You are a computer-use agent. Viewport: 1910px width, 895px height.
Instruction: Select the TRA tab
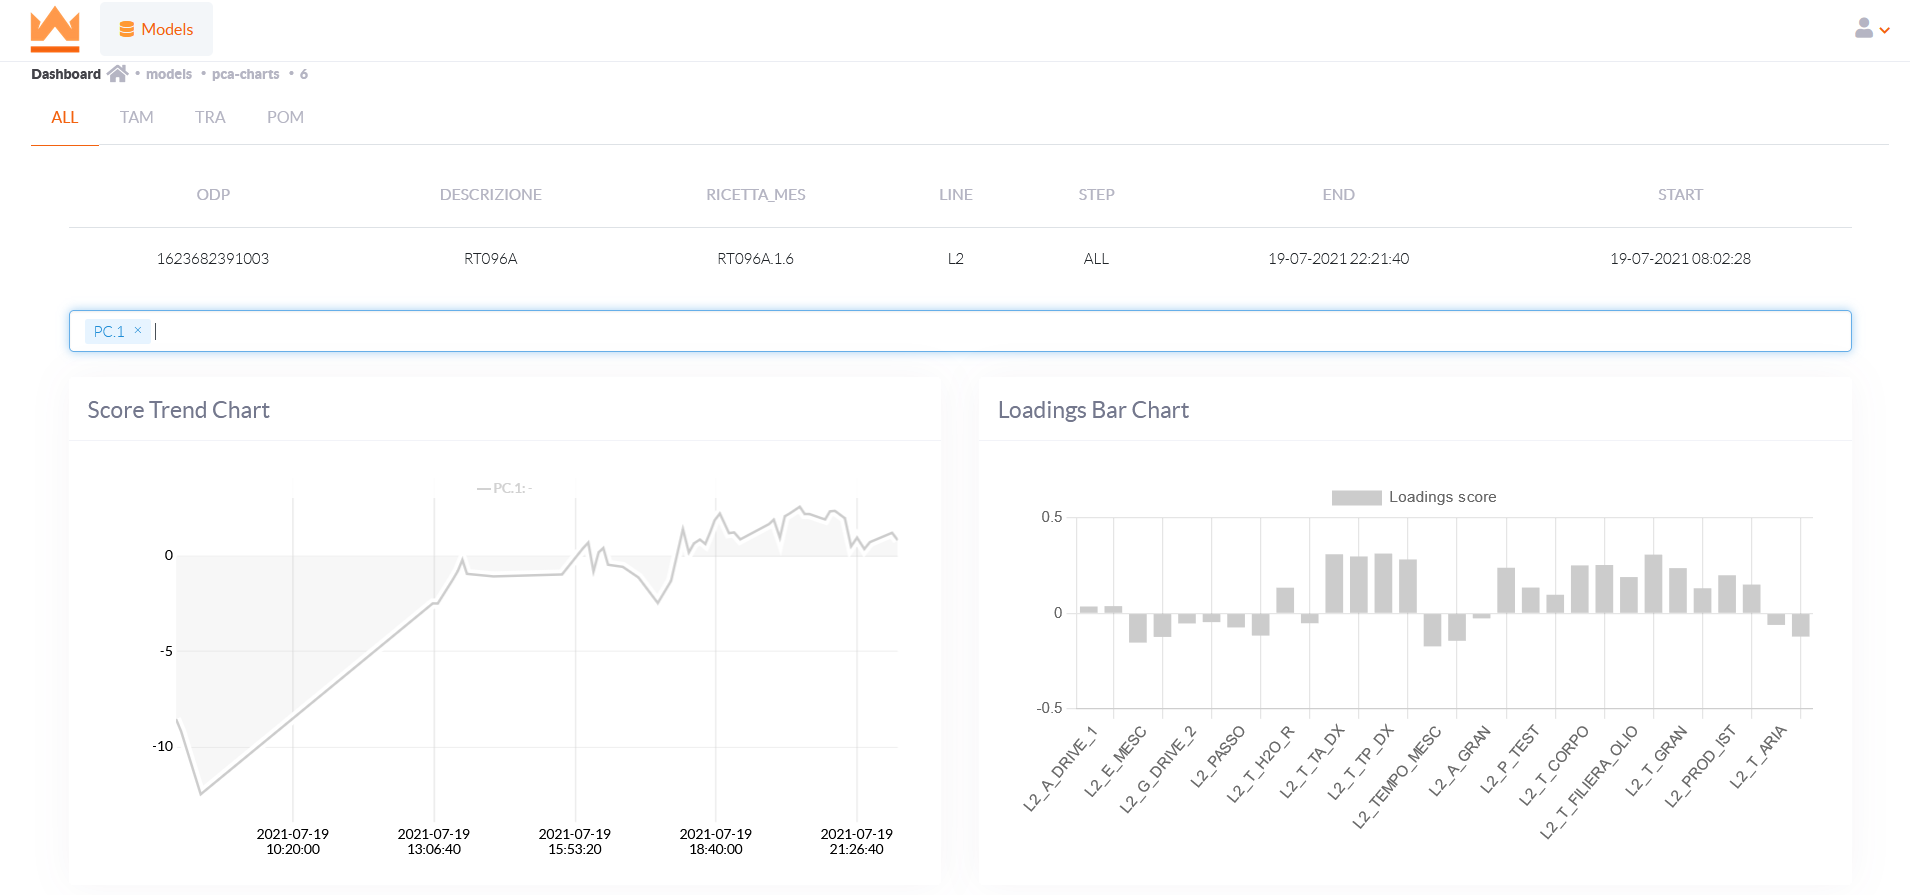pyautogui.click(x=210, y=117)
